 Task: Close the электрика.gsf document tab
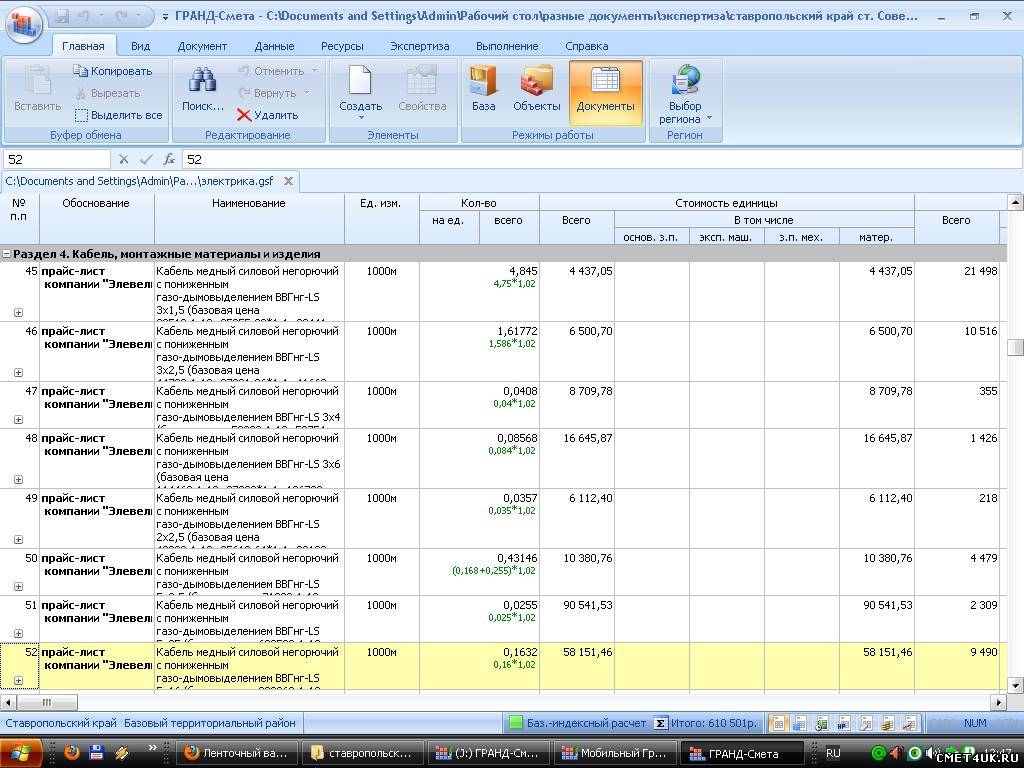pyautogui.click(x=288, y=181)
